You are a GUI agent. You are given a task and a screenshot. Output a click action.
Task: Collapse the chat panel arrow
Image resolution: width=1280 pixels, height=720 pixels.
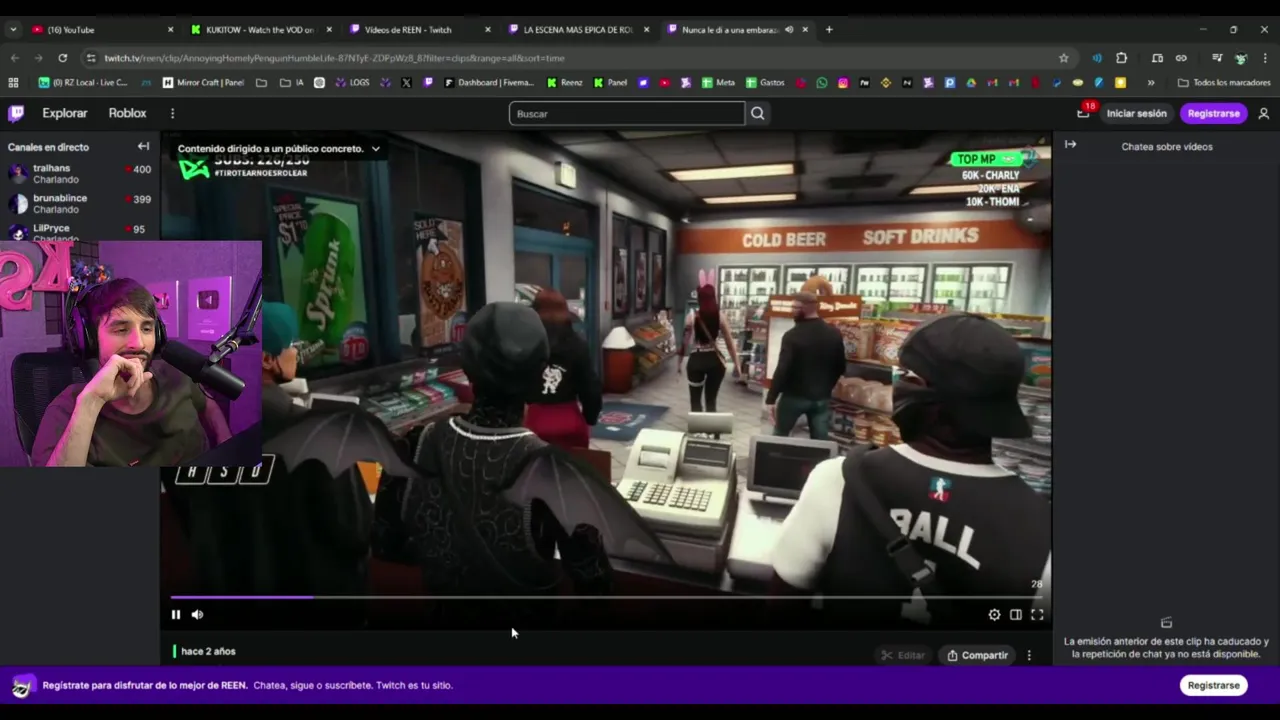(x=1070, y=145)
